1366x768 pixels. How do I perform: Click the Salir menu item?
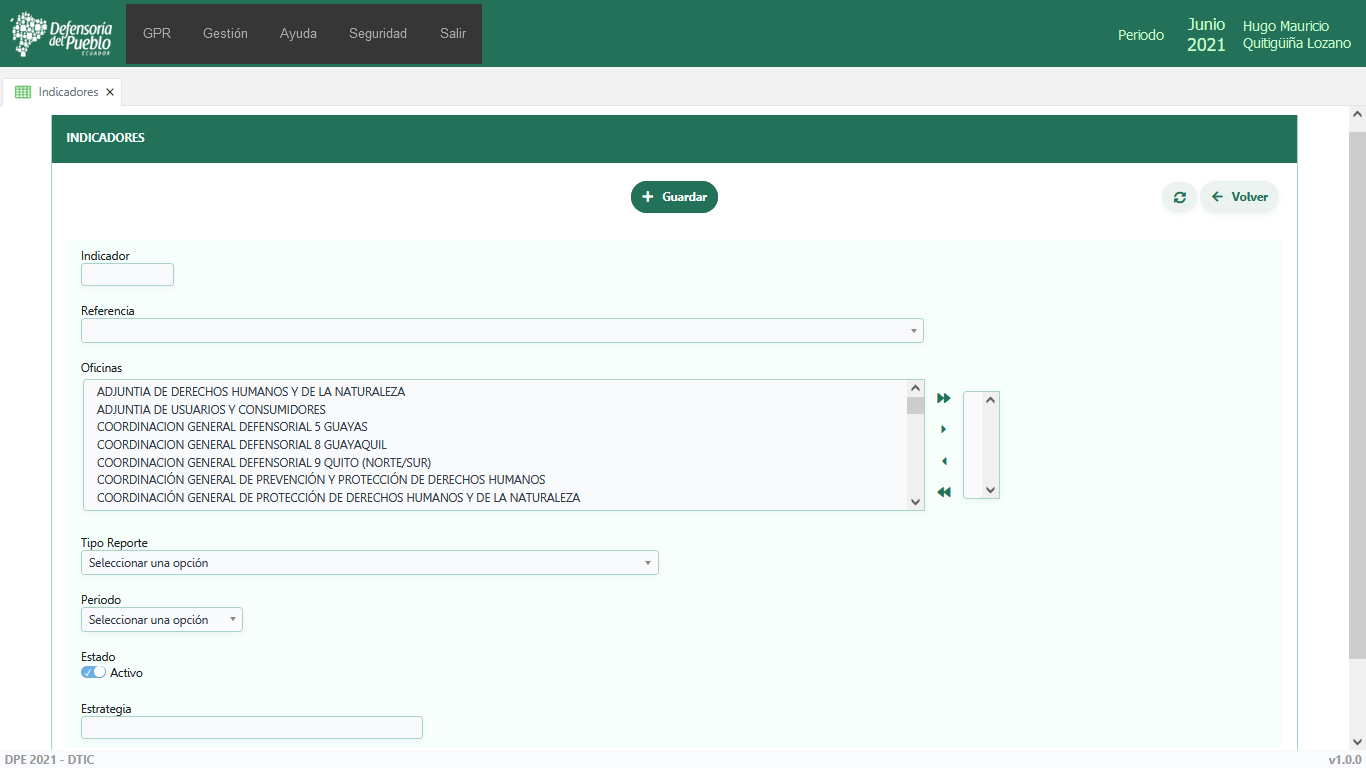click(453, 33)
